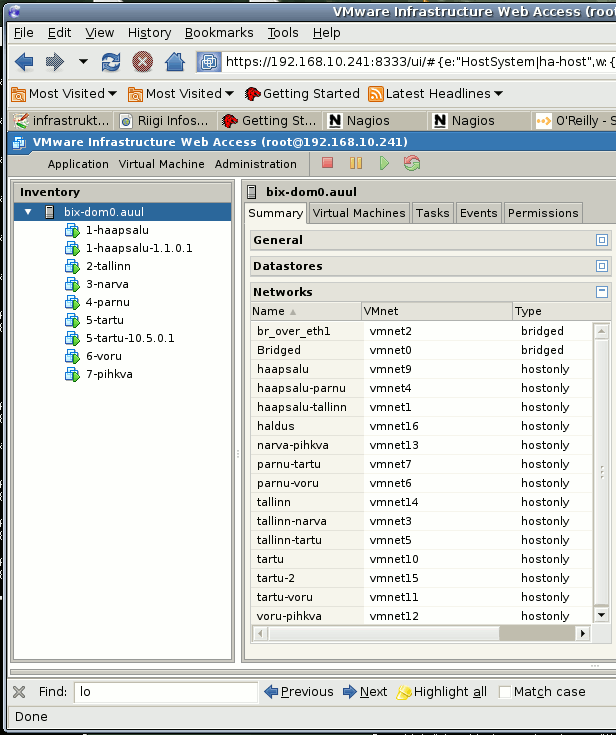This screenshot has width=616, height=735.
Task: Stop loading the page
Action: [143, 61]
